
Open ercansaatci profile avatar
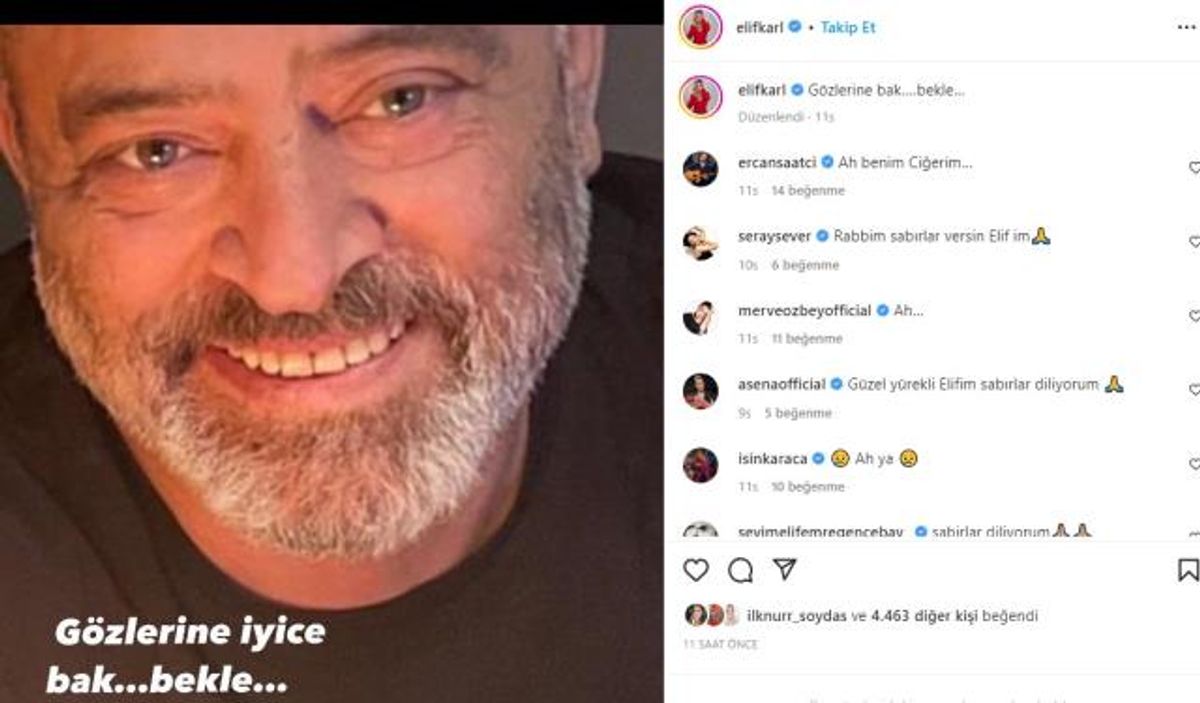tap(700, 169)
